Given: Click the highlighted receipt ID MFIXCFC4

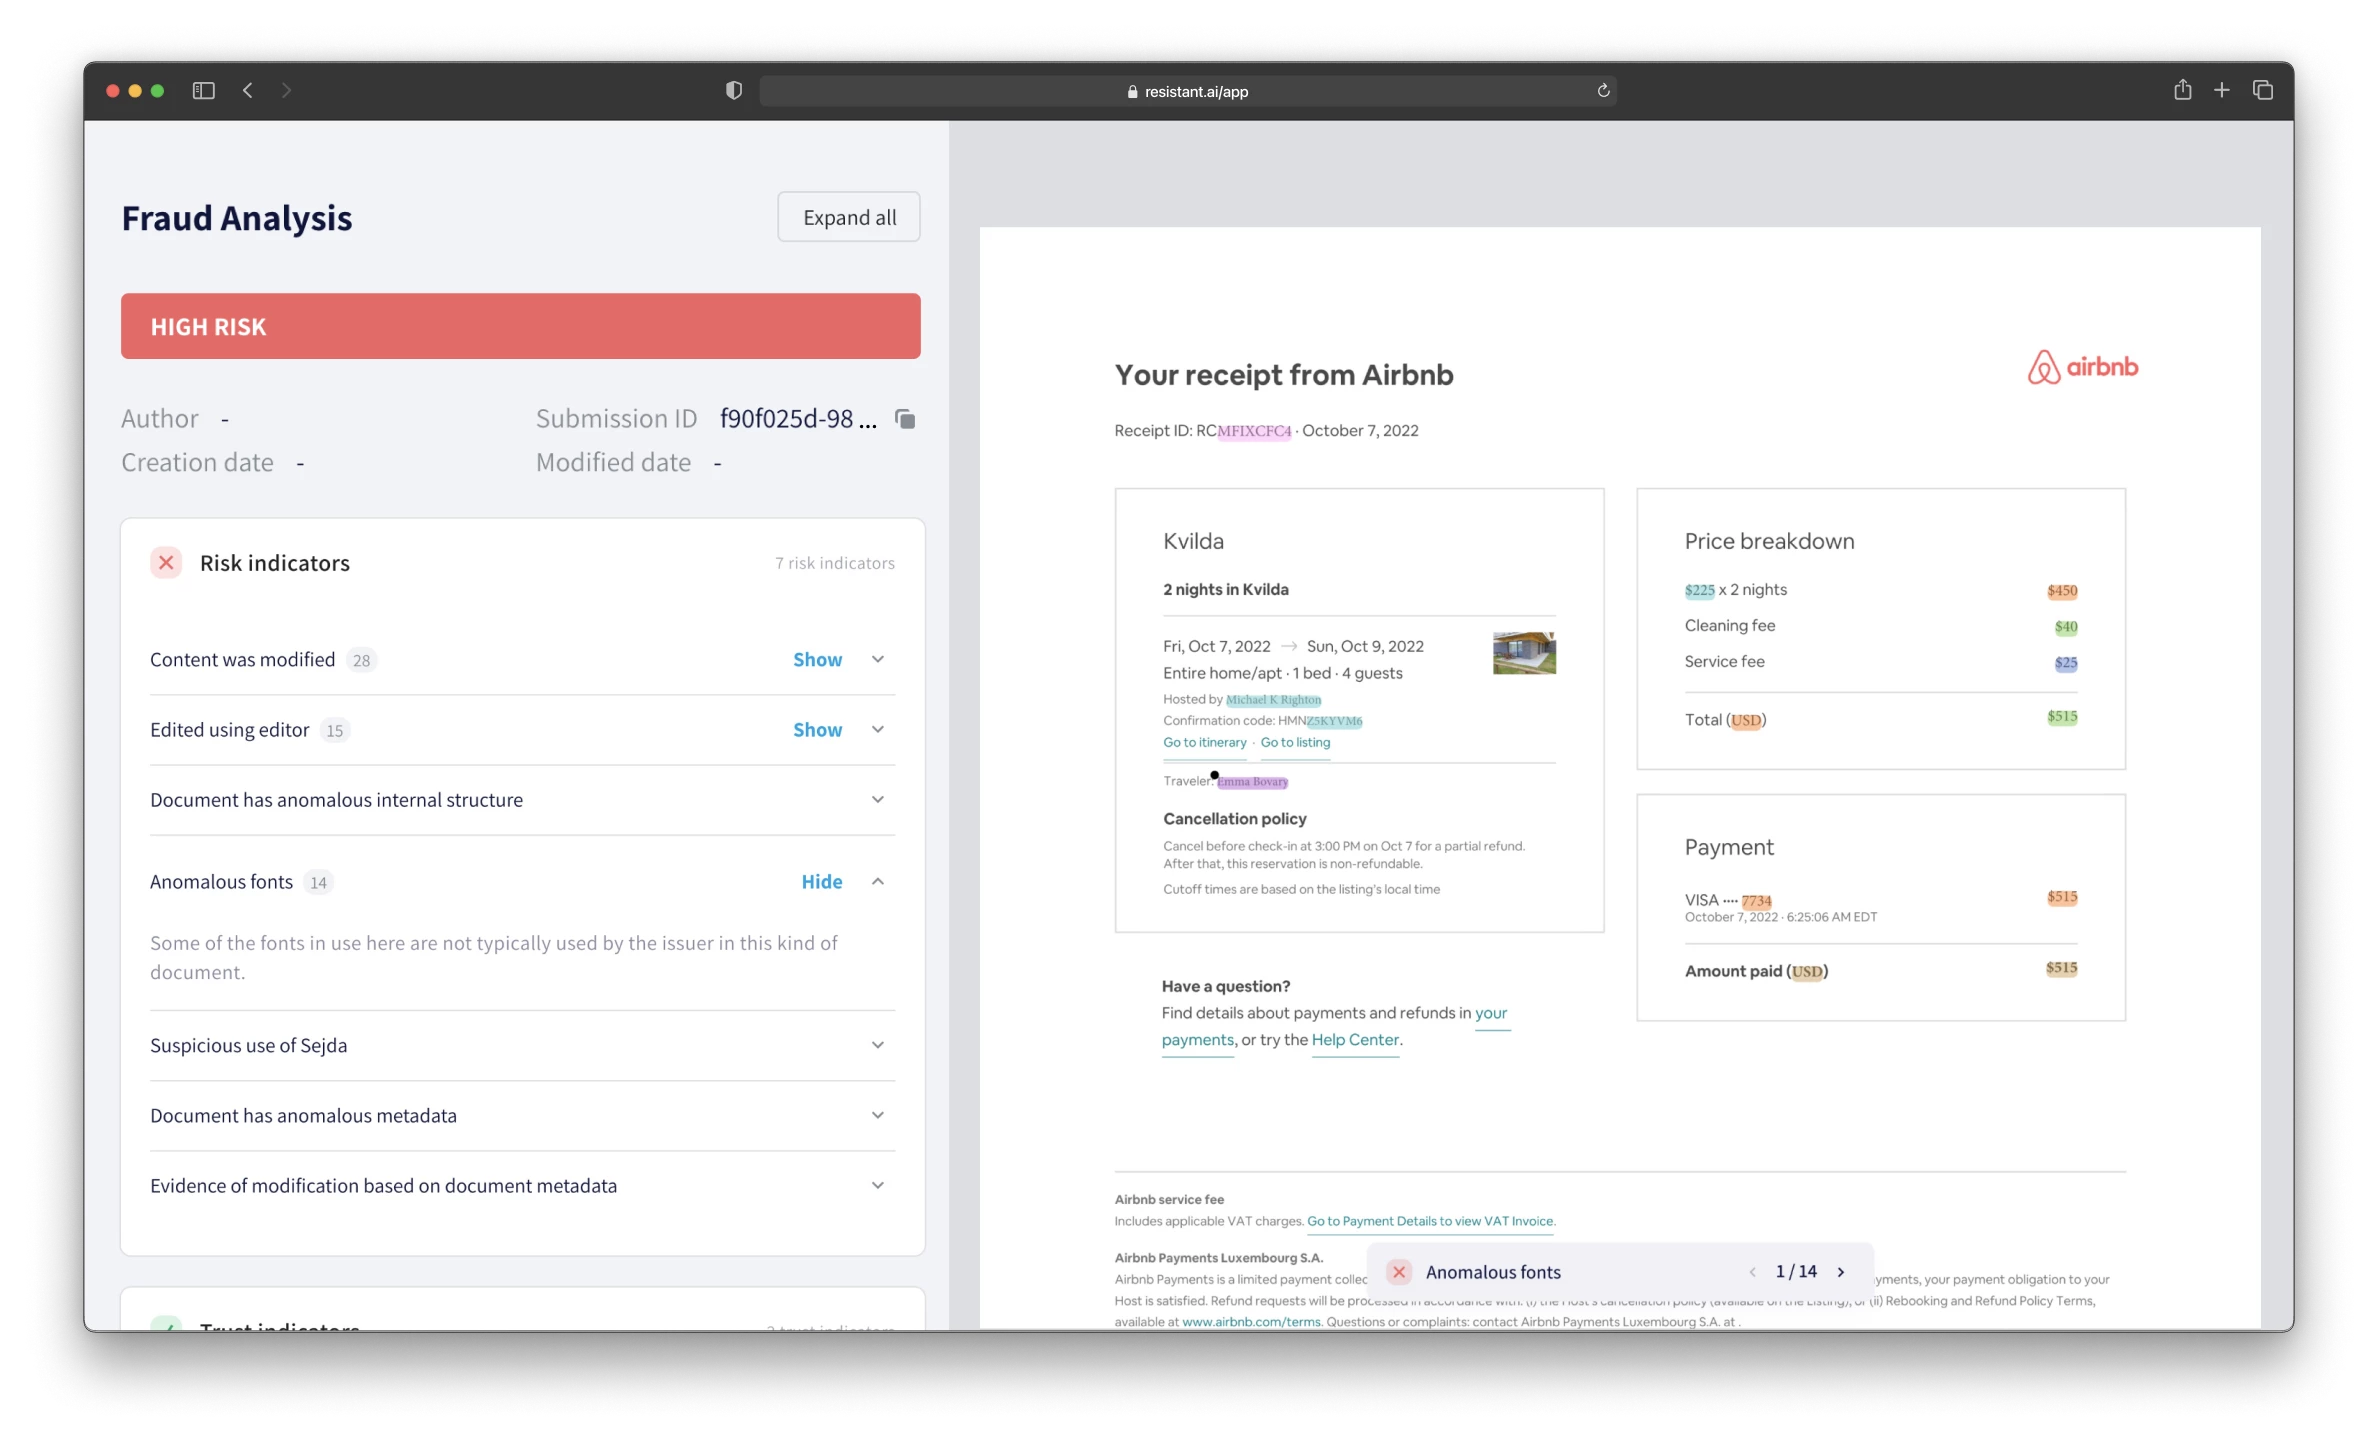Looking at the screenshot, I should point(1254,431).
